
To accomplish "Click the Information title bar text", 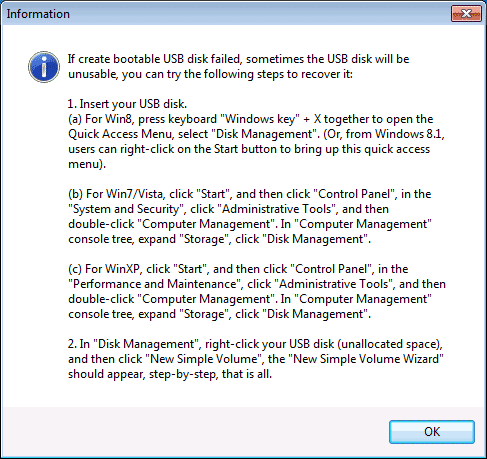I will click(x=38, y=14).
